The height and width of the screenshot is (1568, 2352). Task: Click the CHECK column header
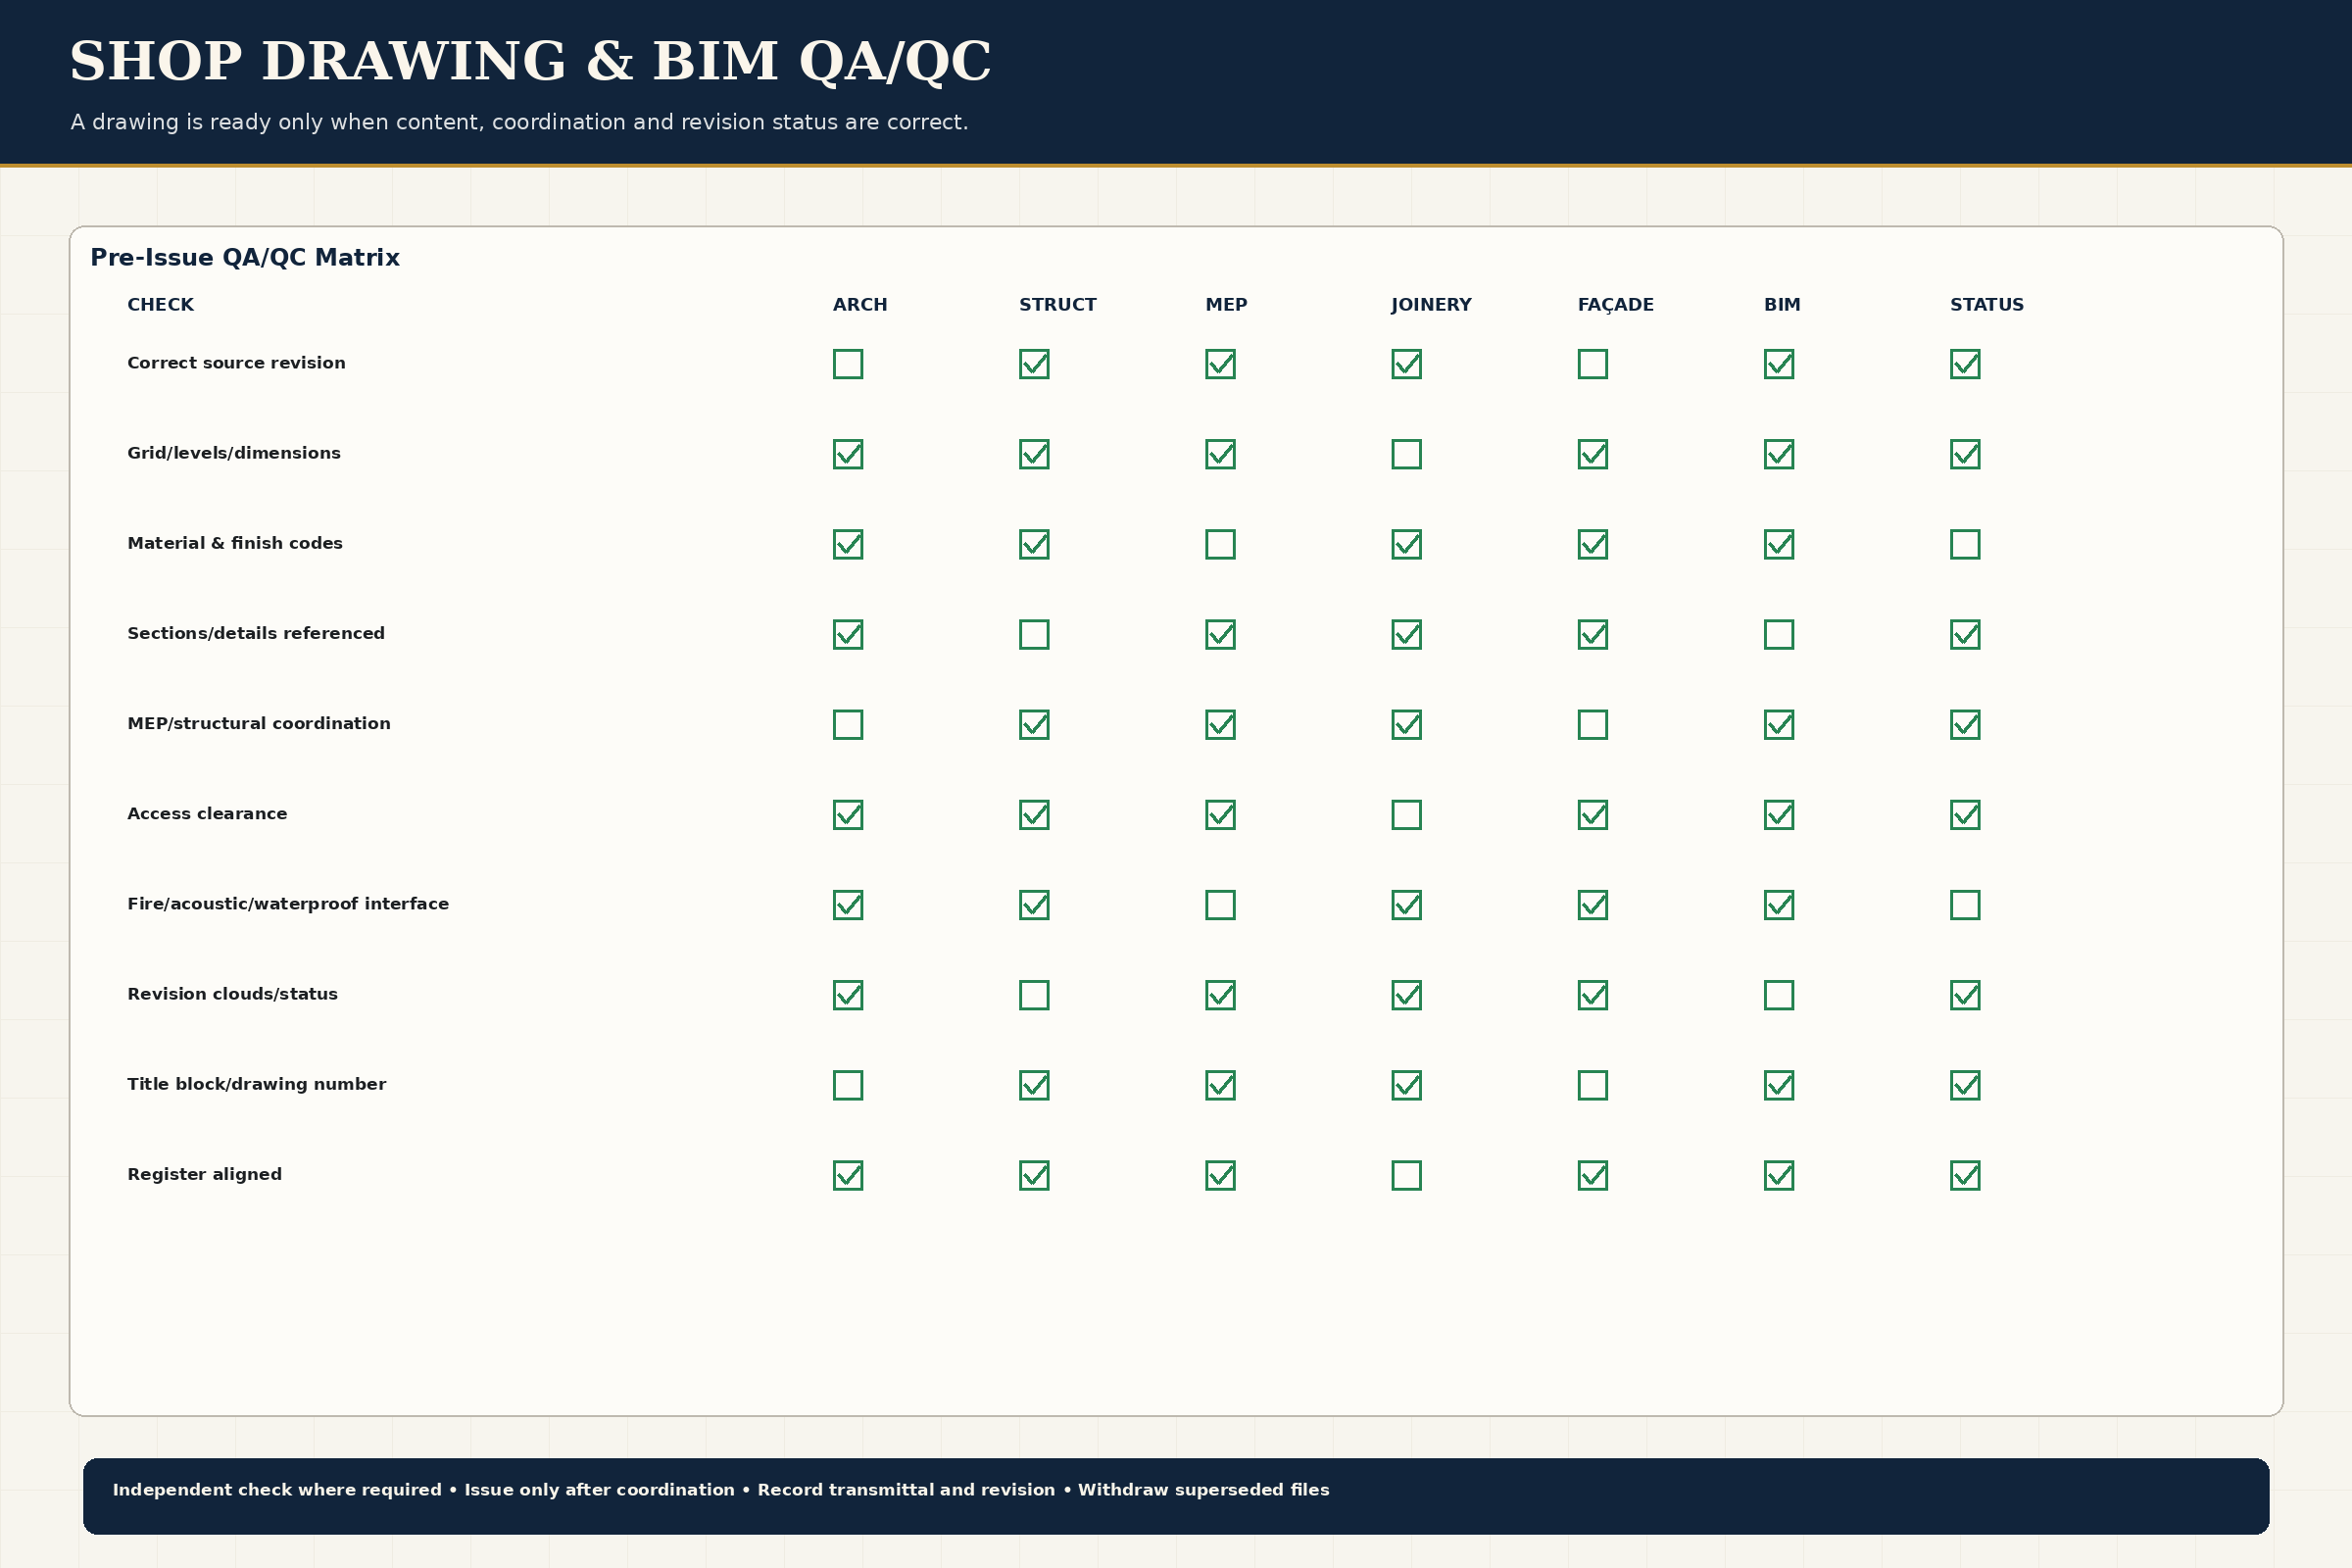160,305
